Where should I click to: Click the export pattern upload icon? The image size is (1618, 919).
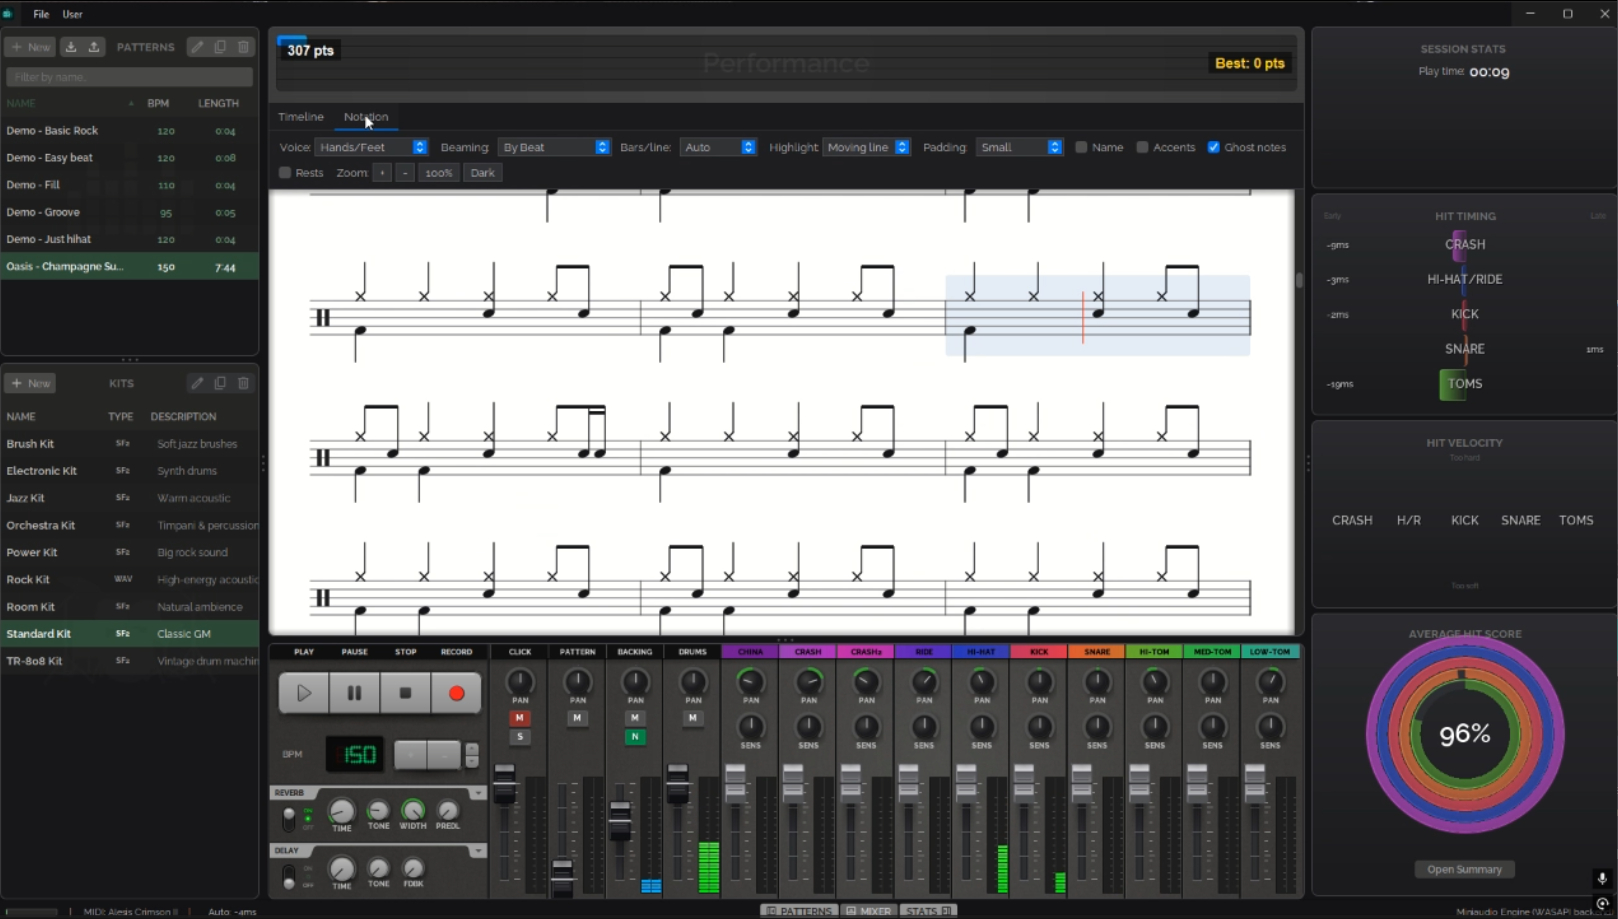click(94, 47)
